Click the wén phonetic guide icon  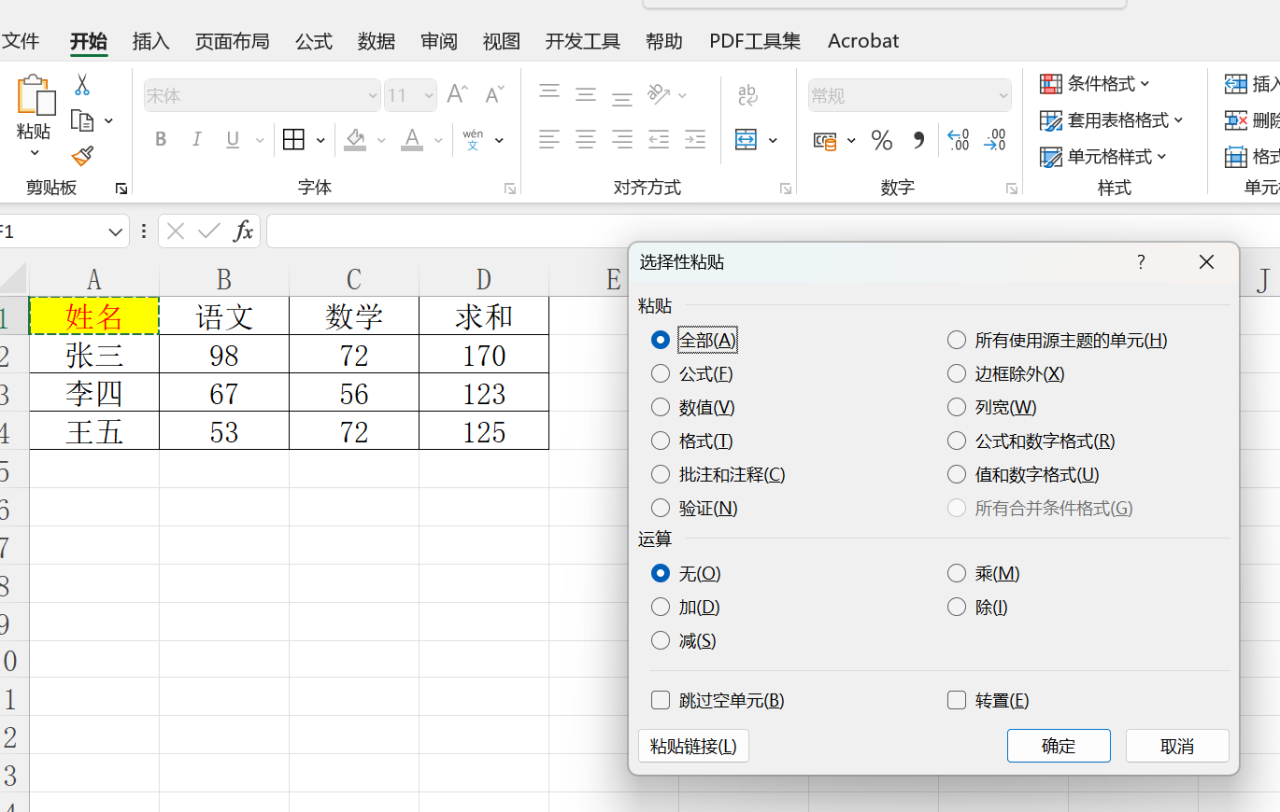pyautogui.click(x=473, y=140)
